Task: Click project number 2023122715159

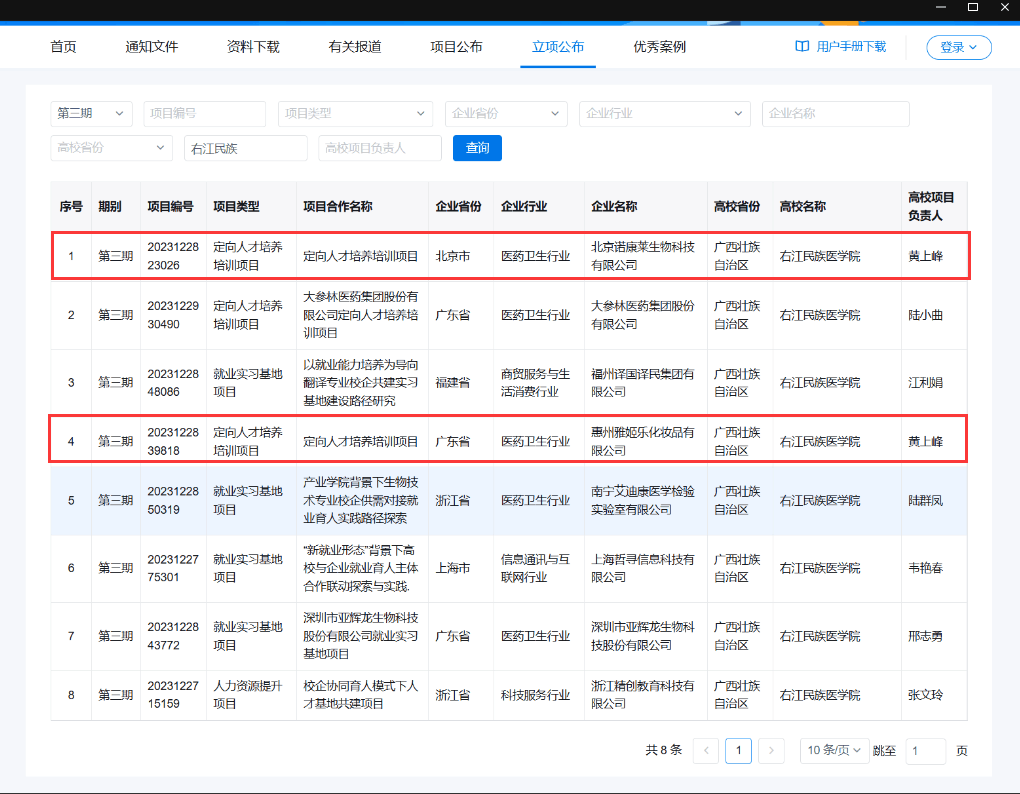Action: pos(173,695)
